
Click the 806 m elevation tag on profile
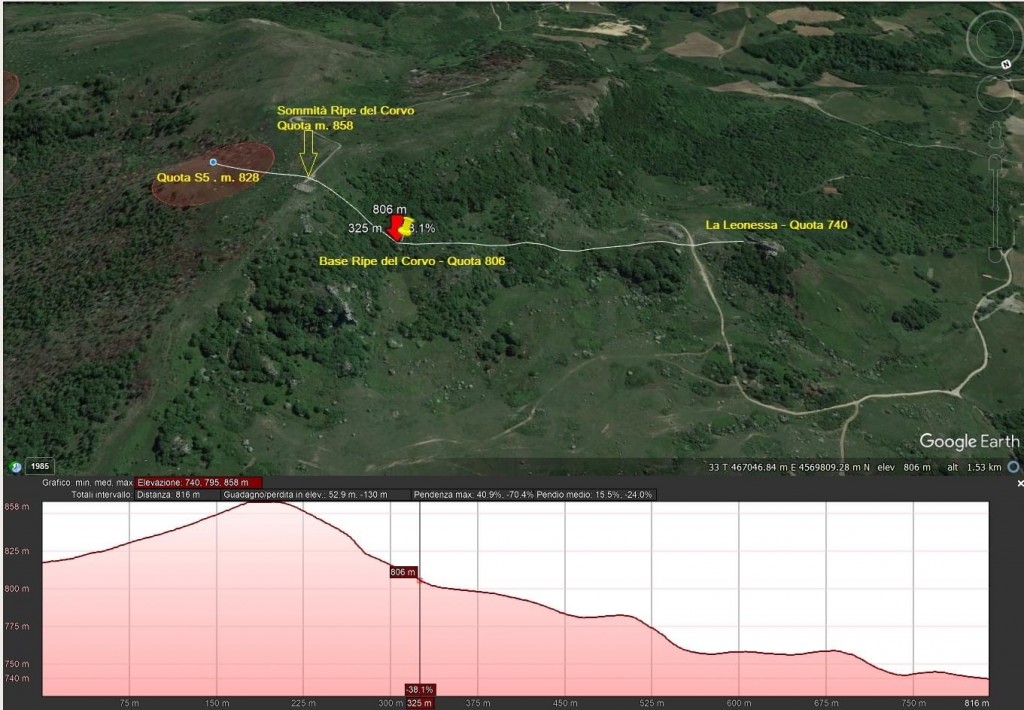[403, 572]
